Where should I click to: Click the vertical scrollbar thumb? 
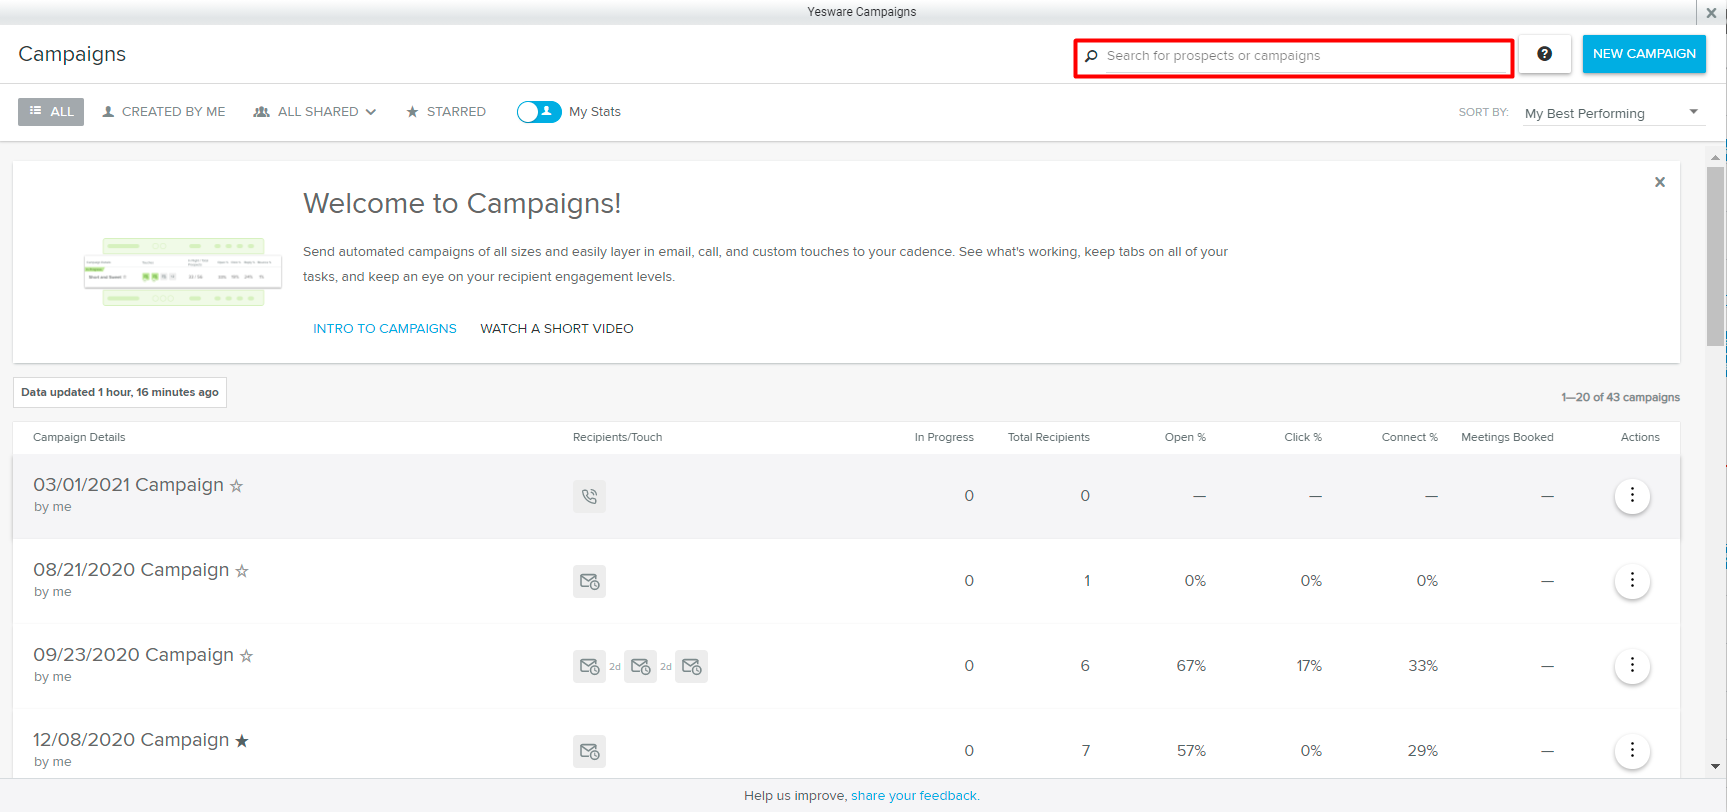coord(1716,256)
